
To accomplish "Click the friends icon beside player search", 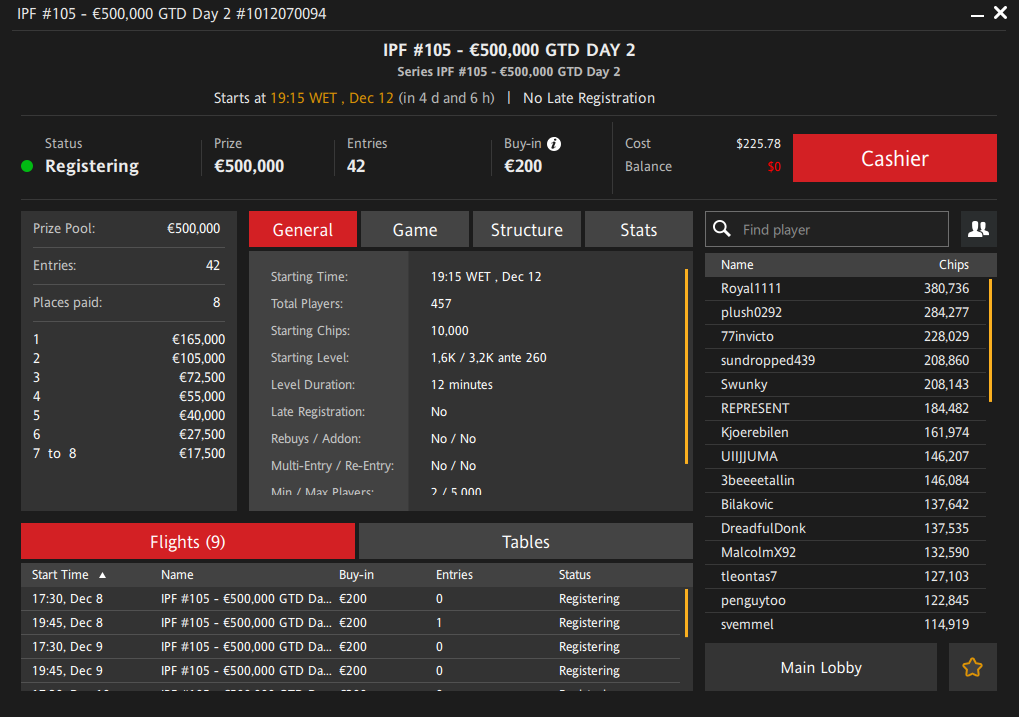I will click(x=978, y=230).
